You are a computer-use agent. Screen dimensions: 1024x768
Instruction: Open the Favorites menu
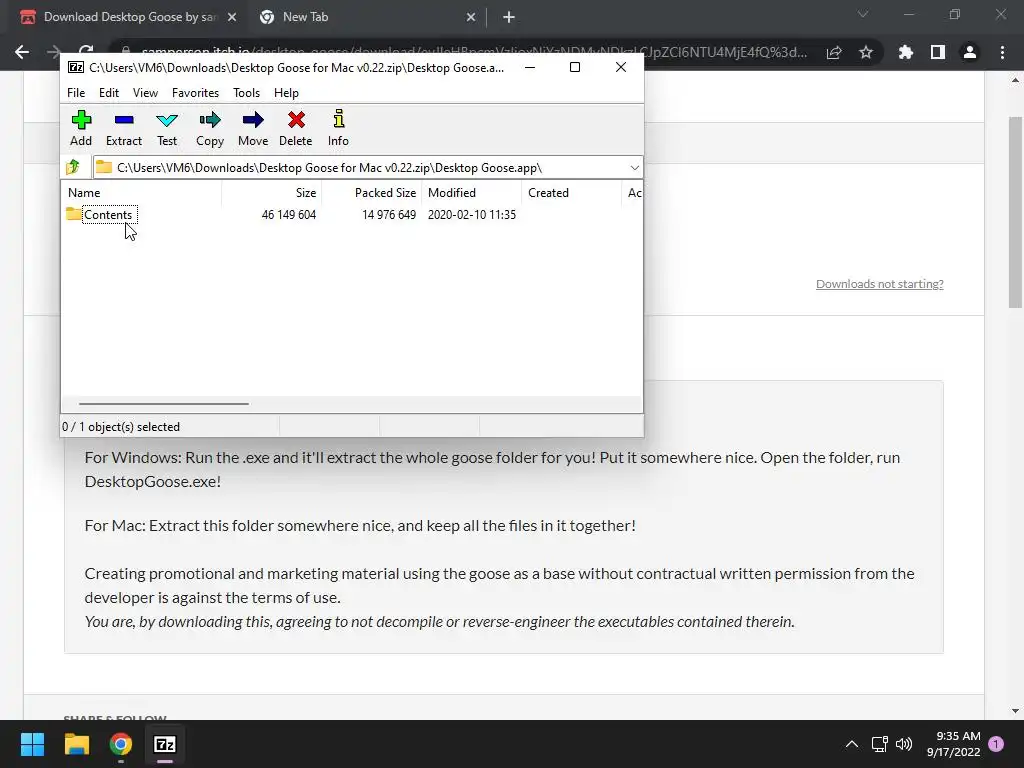tap(195, 93)
